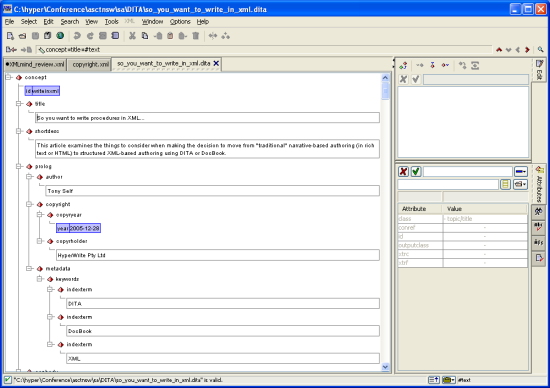Open the Options menu
Image resolution: width=550 pixels, height=388 pixels.
180,22
